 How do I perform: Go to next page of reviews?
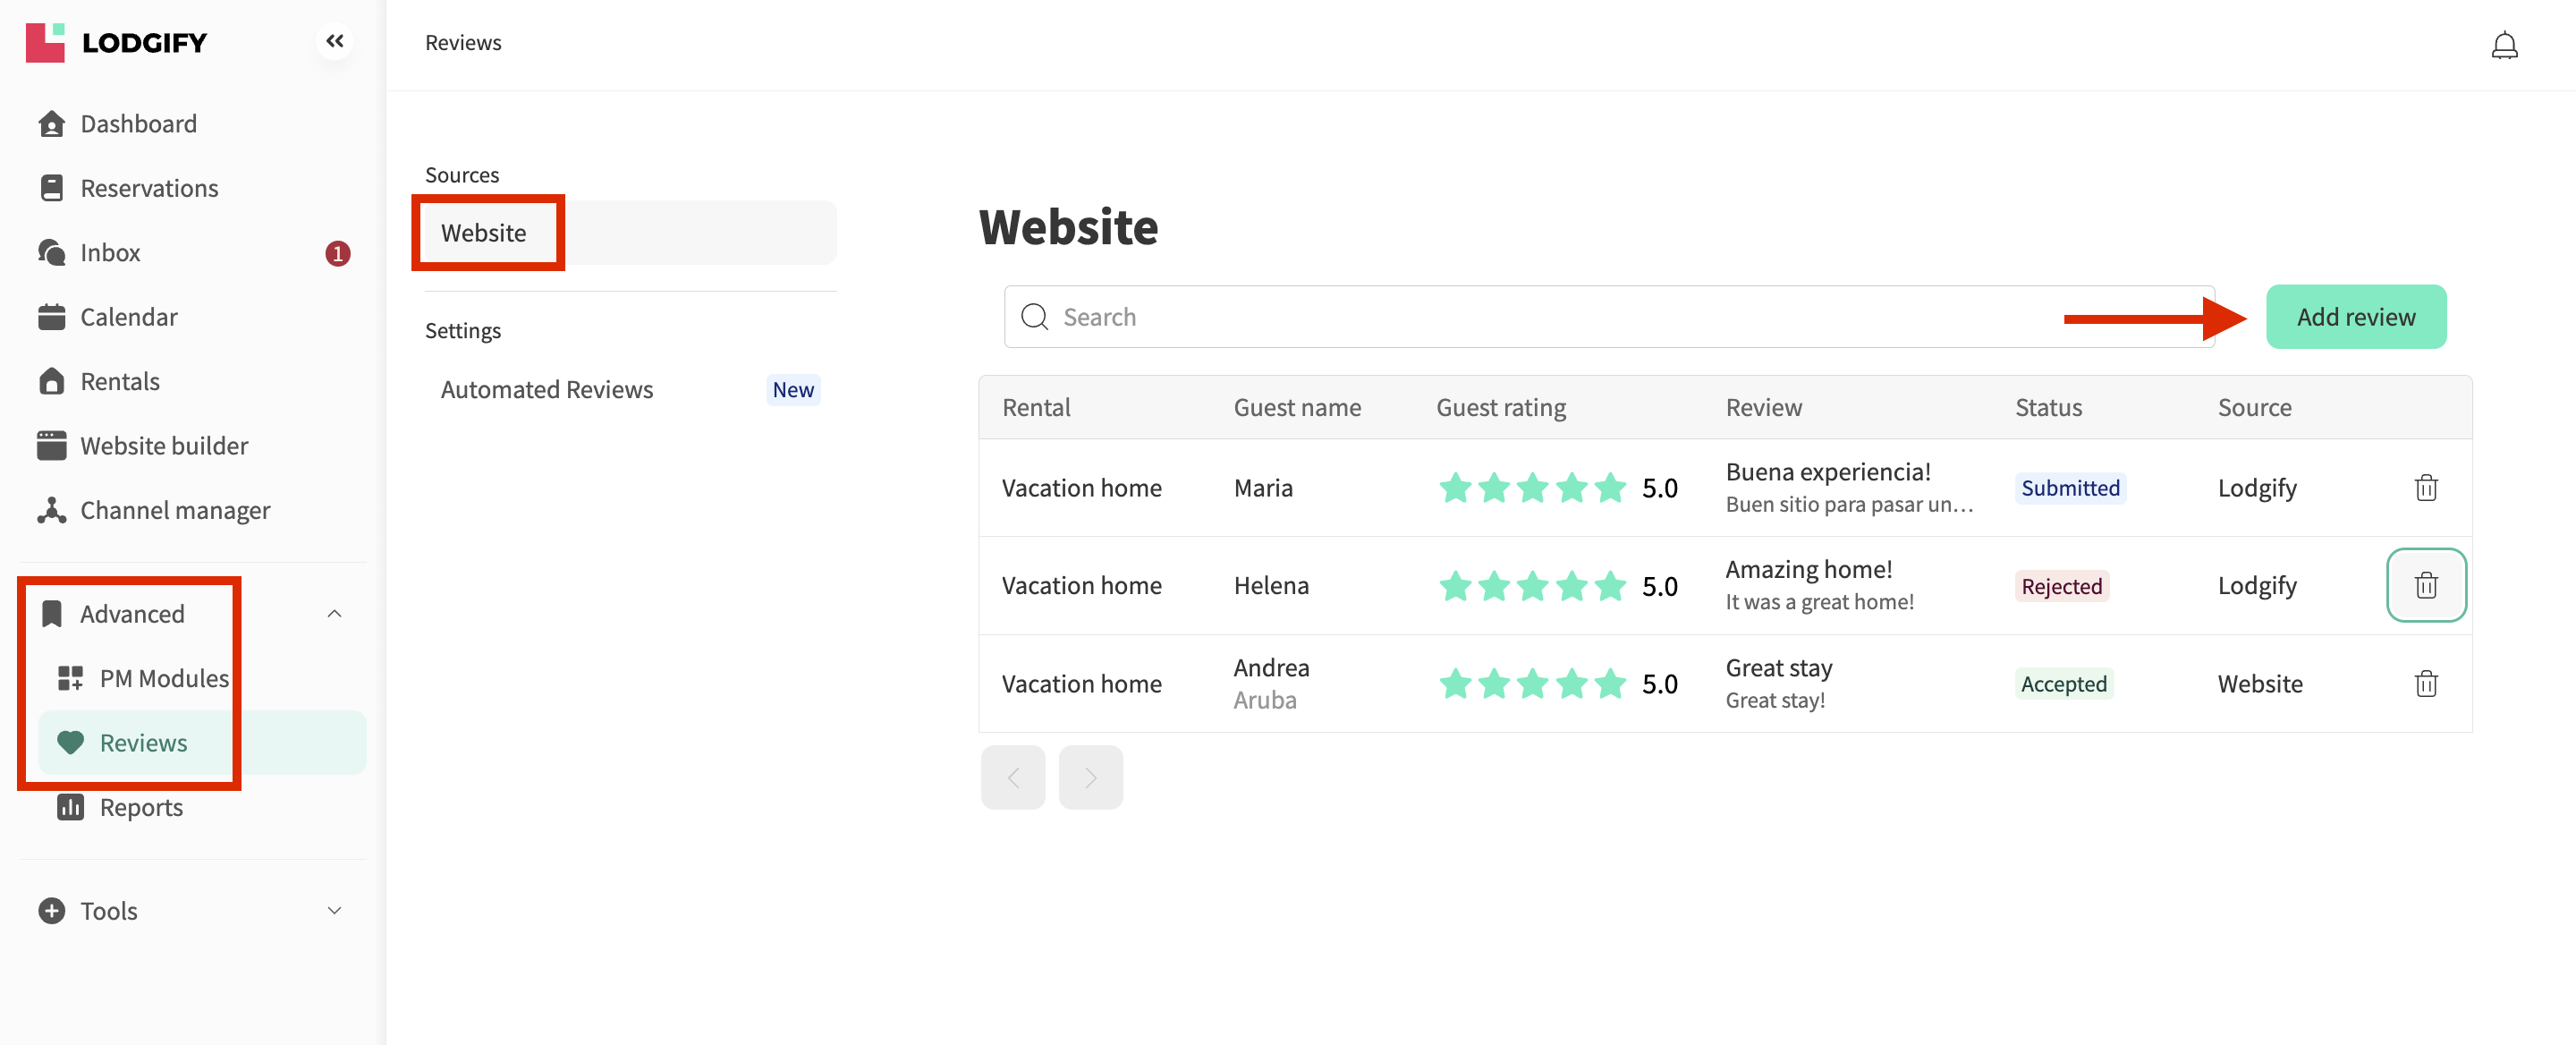click(x=1090, y=777)
